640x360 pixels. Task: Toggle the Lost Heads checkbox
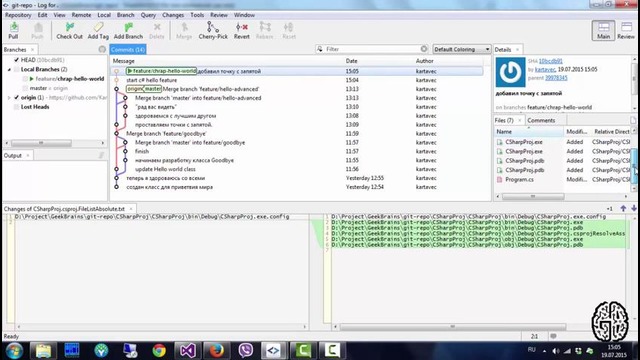pyautogui.click(x=16, y=107)
